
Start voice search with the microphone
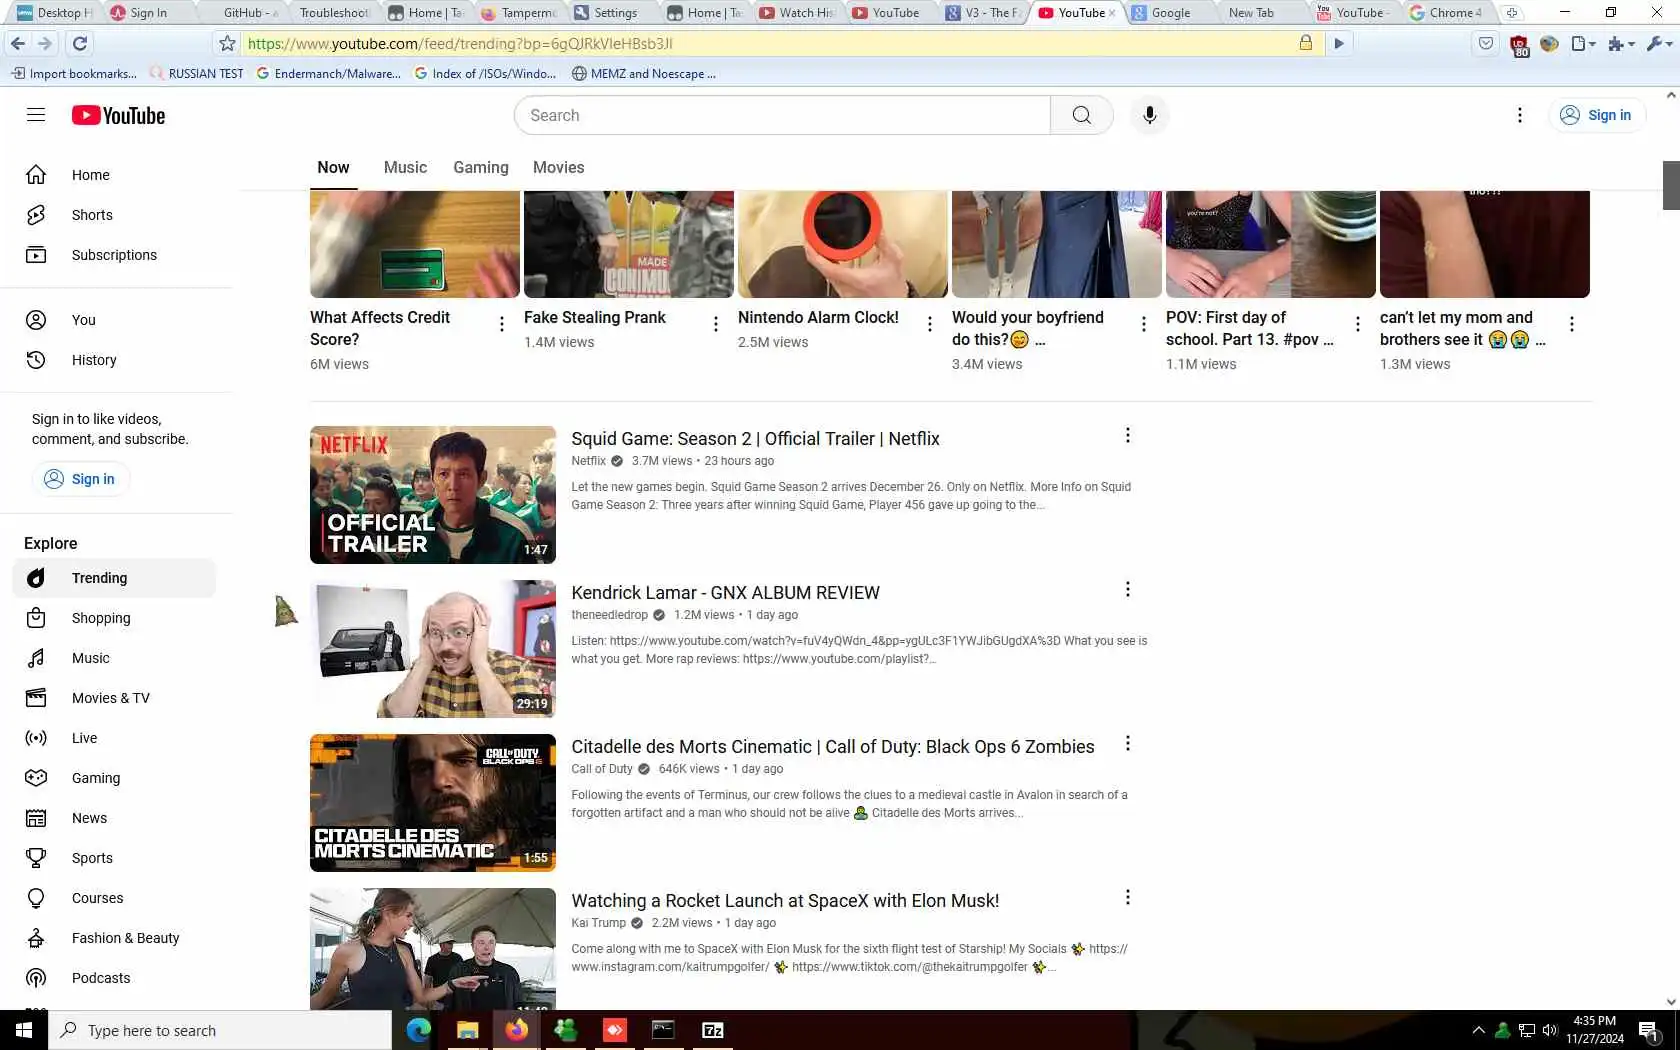pyautogui.click(x=1150, y=115)
